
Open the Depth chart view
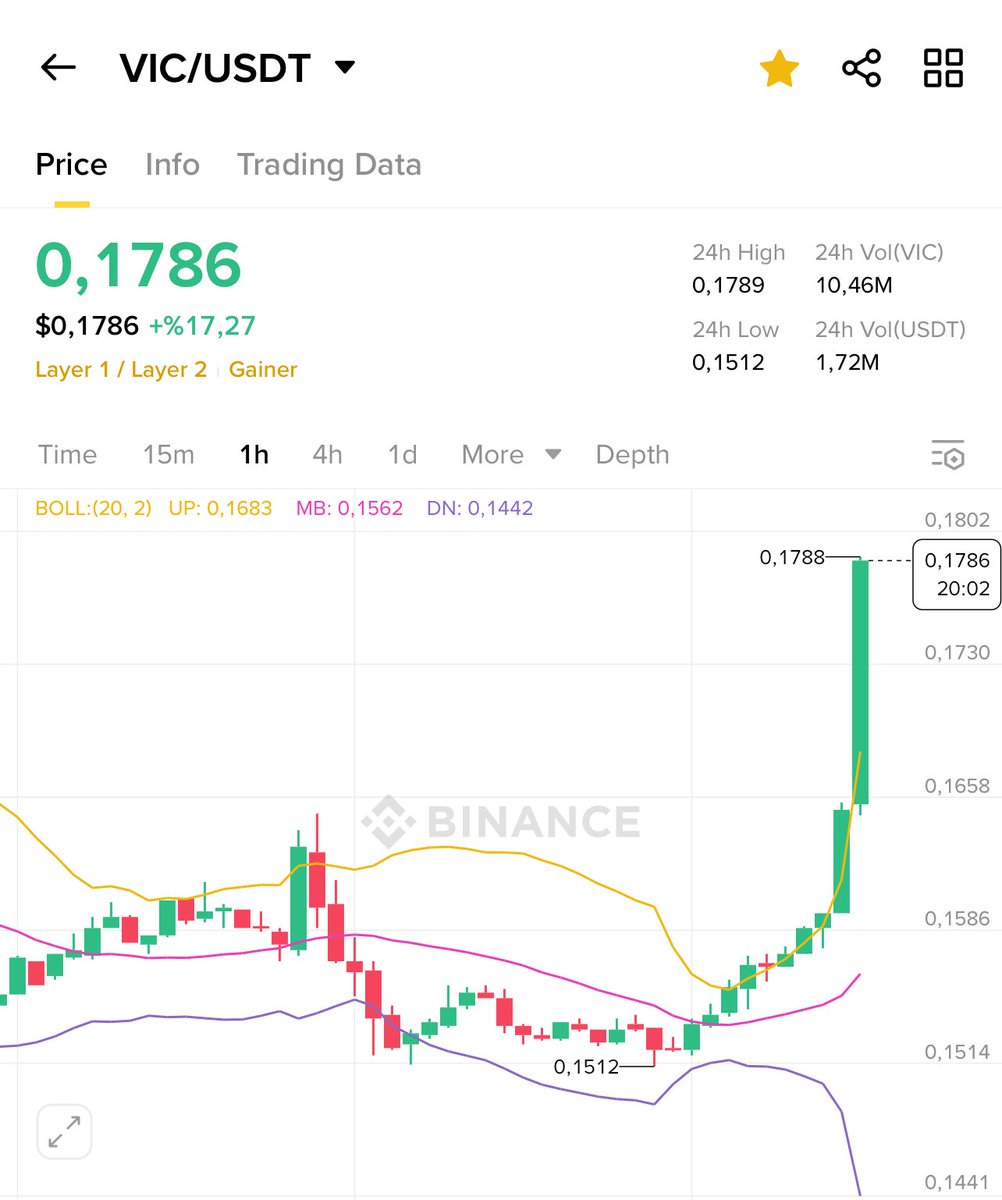tap(632, 455)
